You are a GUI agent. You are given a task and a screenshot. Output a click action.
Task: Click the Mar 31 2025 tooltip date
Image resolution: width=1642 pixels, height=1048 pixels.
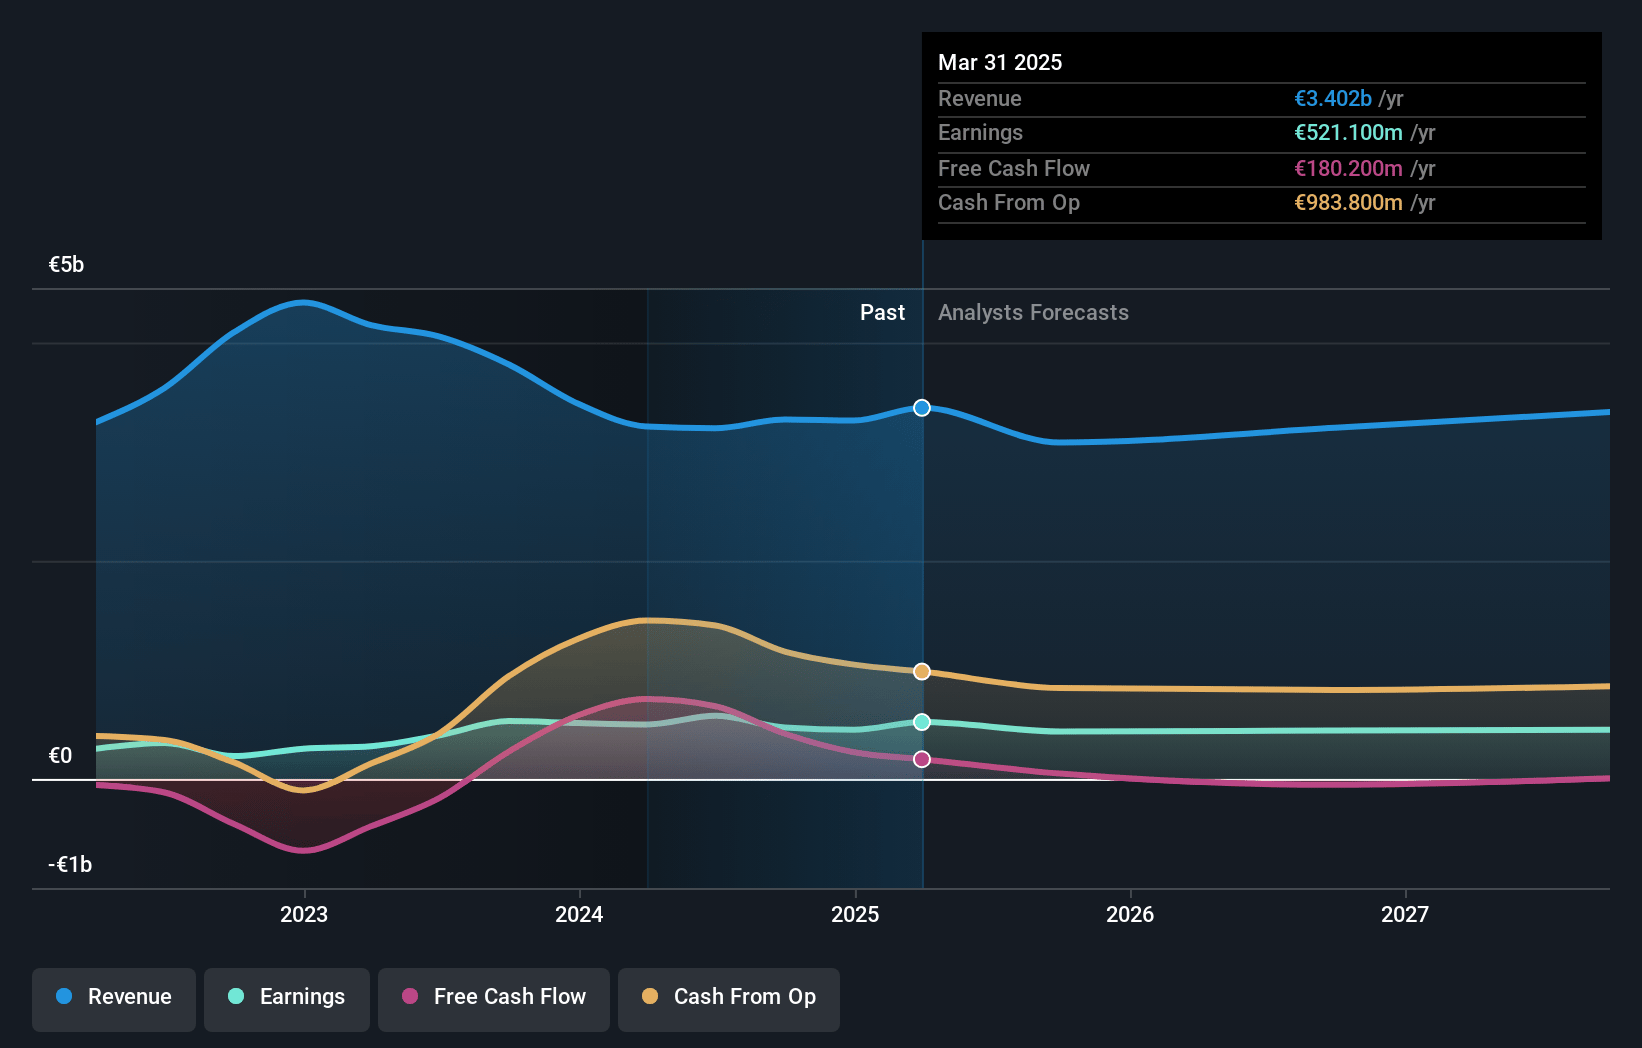1000,62
